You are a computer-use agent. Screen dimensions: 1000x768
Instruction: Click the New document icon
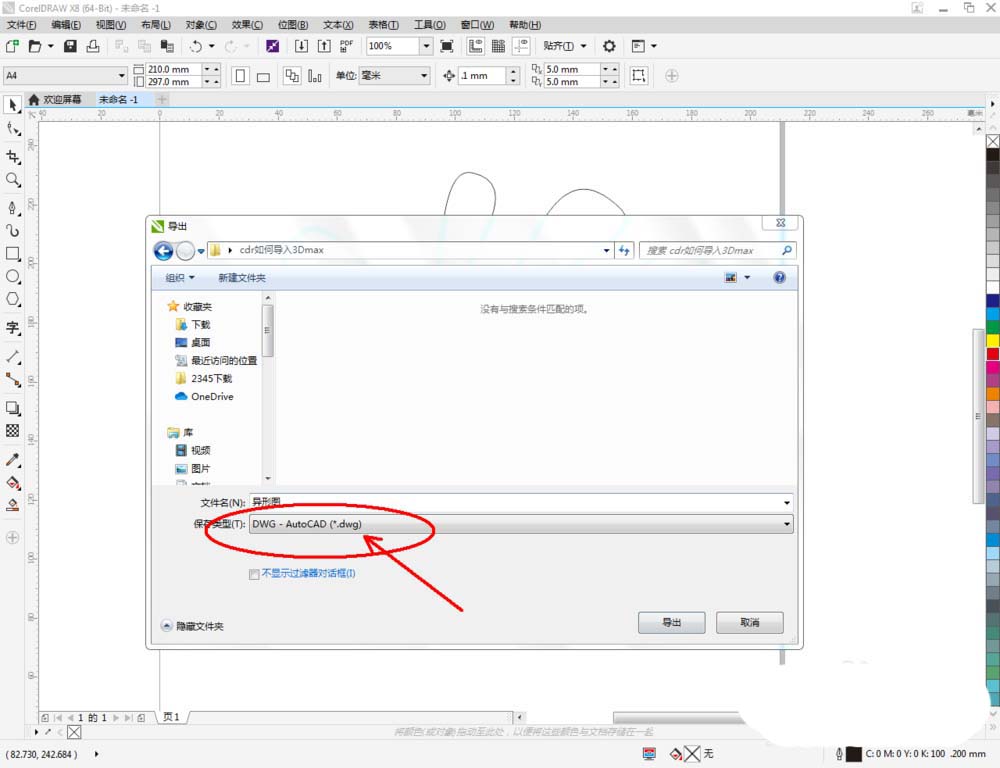12,46
